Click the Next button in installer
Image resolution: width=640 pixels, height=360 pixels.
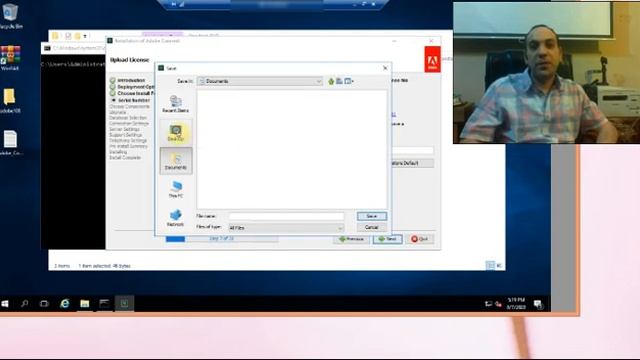click(x=387, y=239)
